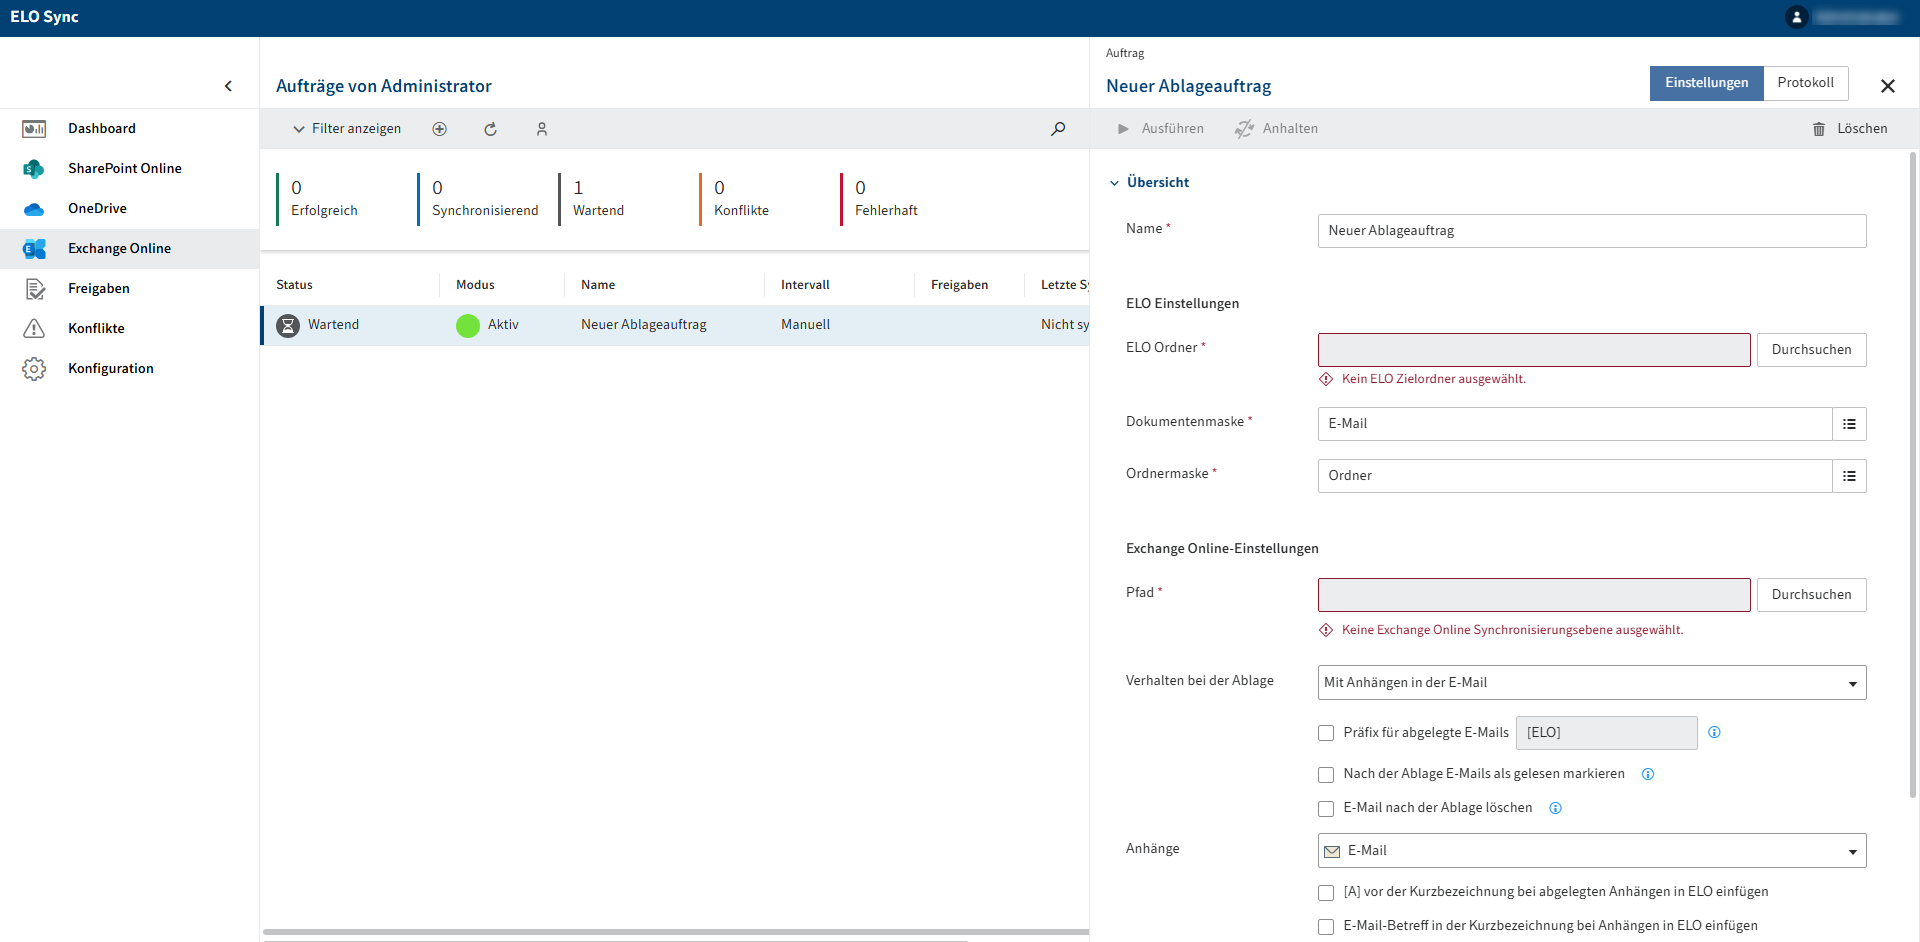This screenshot has height=942, width=1920.
Task: Click the Pfad input field
Action: 1534,595
